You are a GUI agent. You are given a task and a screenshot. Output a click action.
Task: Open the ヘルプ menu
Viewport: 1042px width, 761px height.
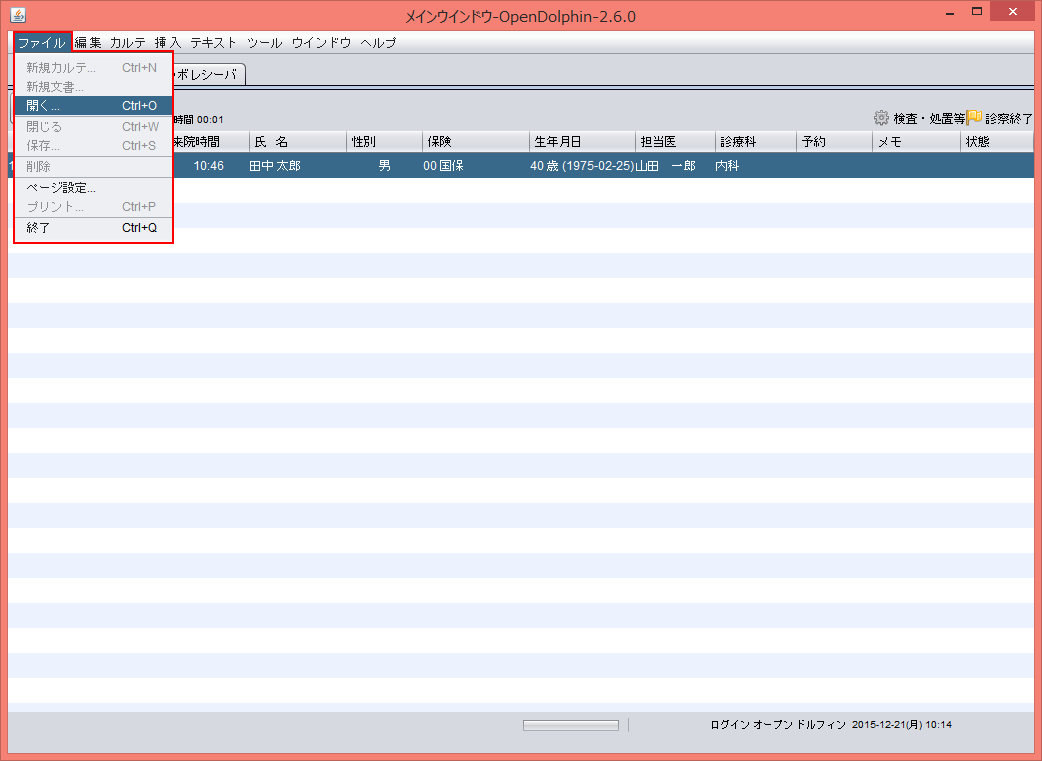point(378,43)
